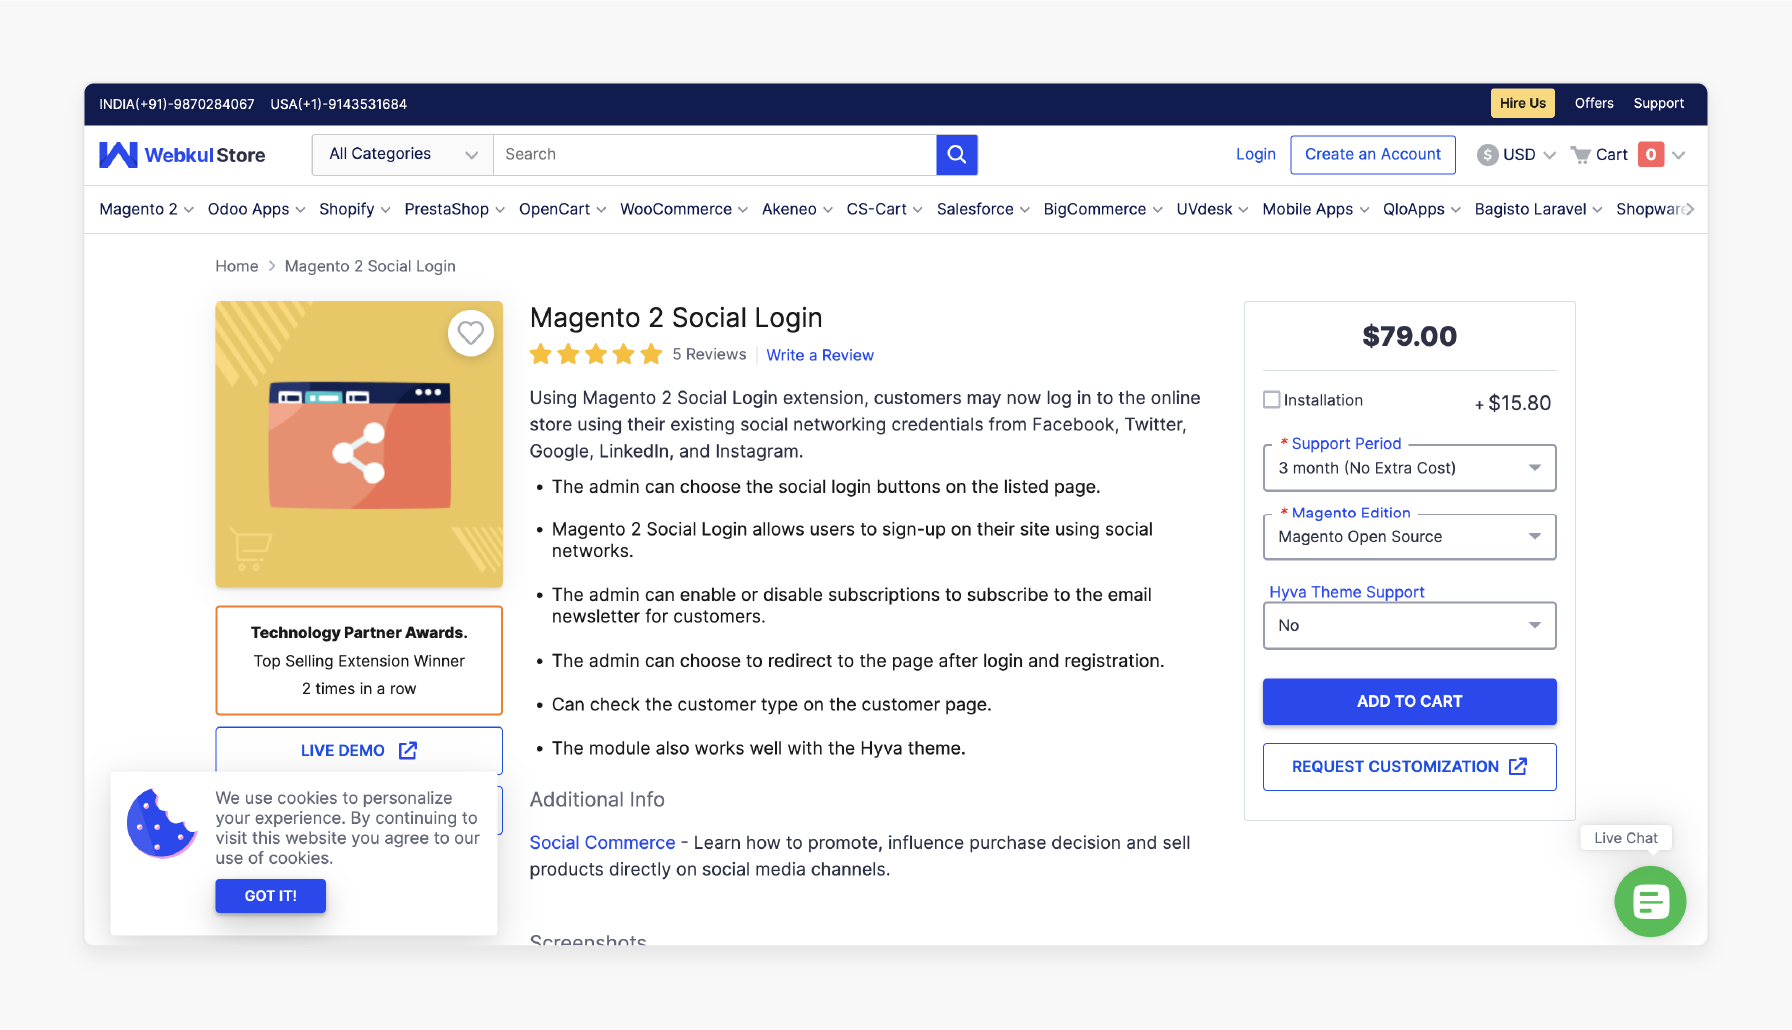The height and width of the screenshot is (1030, 1792).
Task: Click REQUEST CUSTOMIZATION button
Action: tap(1410, 767)
